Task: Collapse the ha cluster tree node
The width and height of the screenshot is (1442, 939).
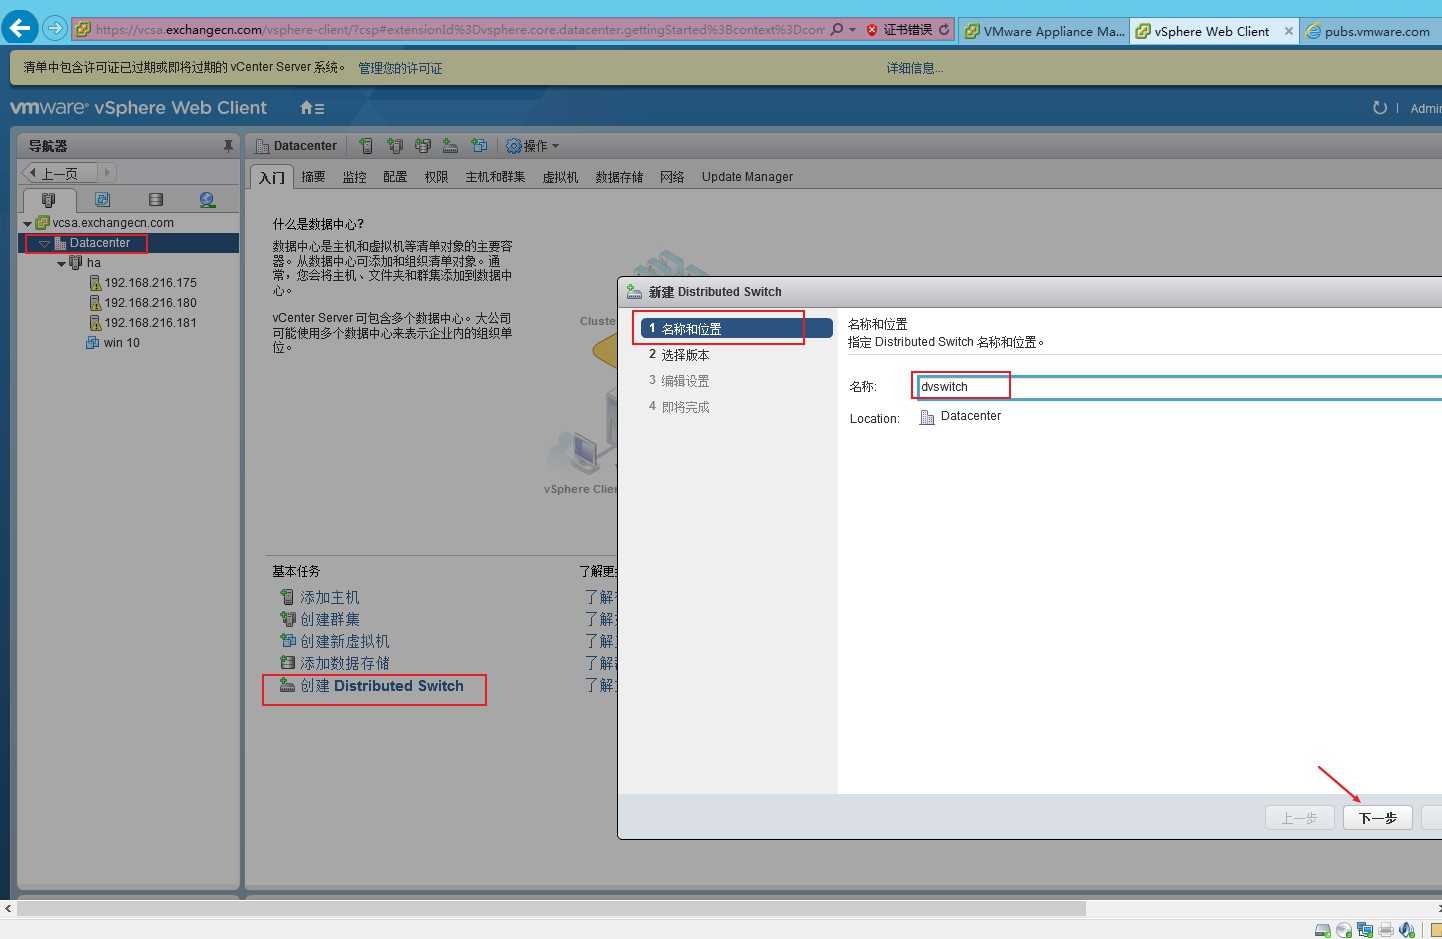Action: pyautogui.click(x=61, y=264)
